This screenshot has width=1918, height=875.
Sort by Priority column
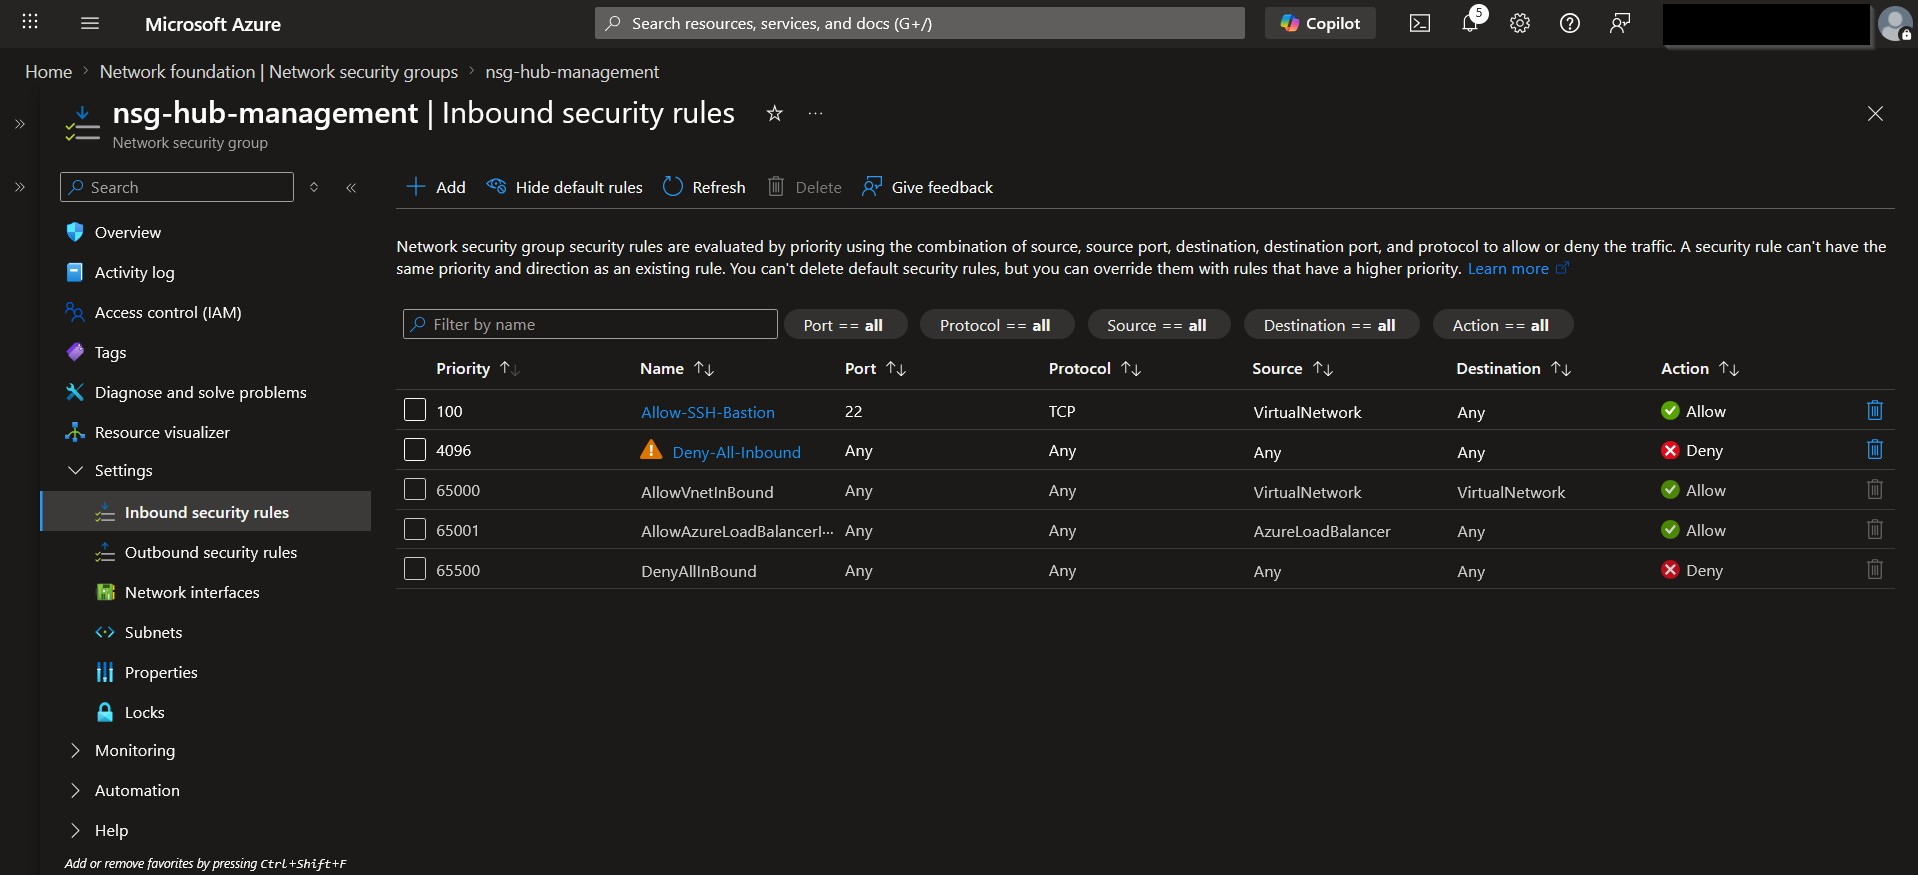click(x=477, y=368)
